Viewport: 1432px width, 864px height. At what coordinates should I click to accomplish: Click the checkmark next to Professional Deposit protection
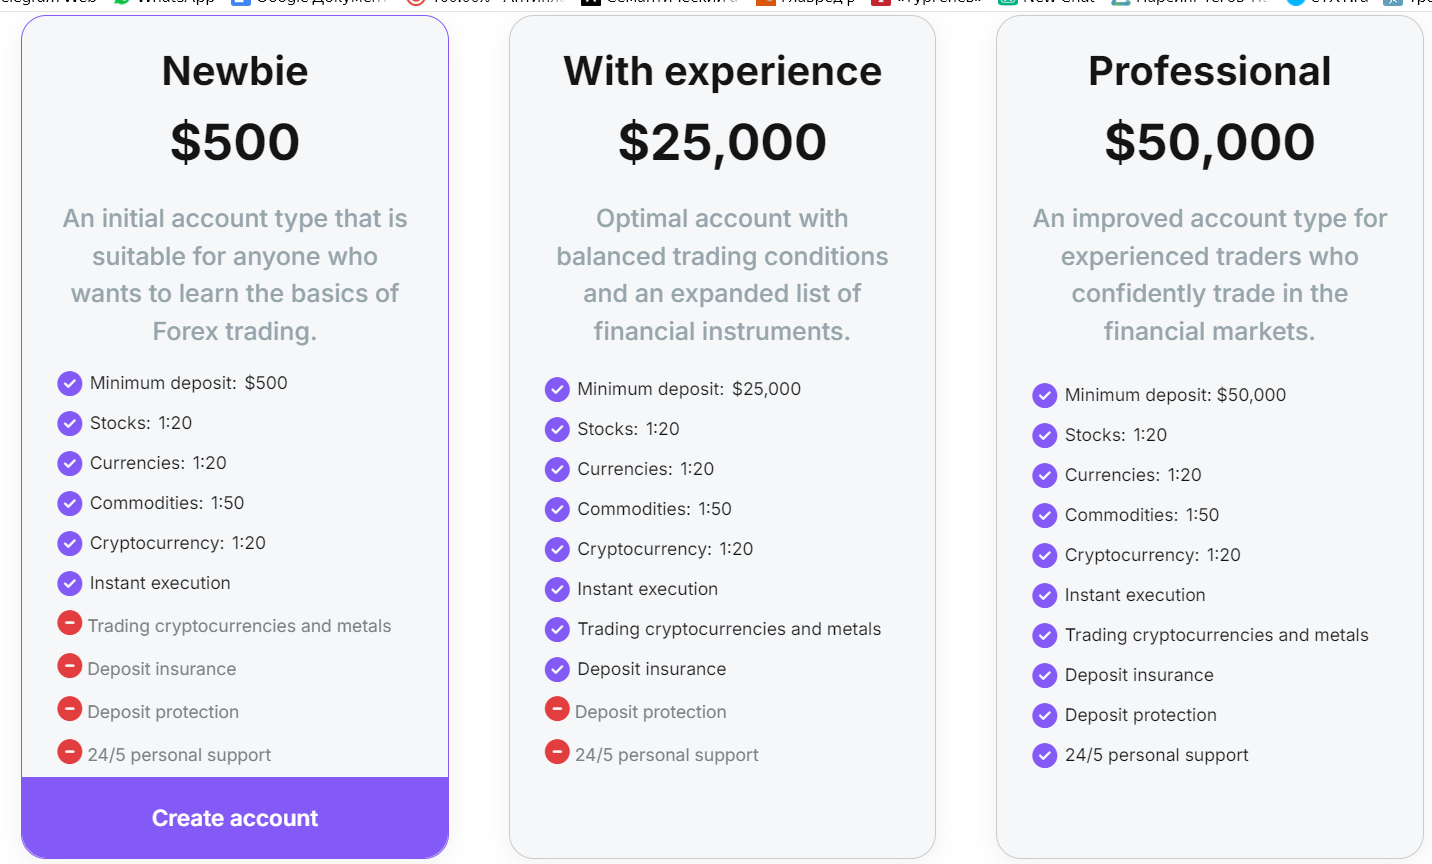click(1045, 715)
